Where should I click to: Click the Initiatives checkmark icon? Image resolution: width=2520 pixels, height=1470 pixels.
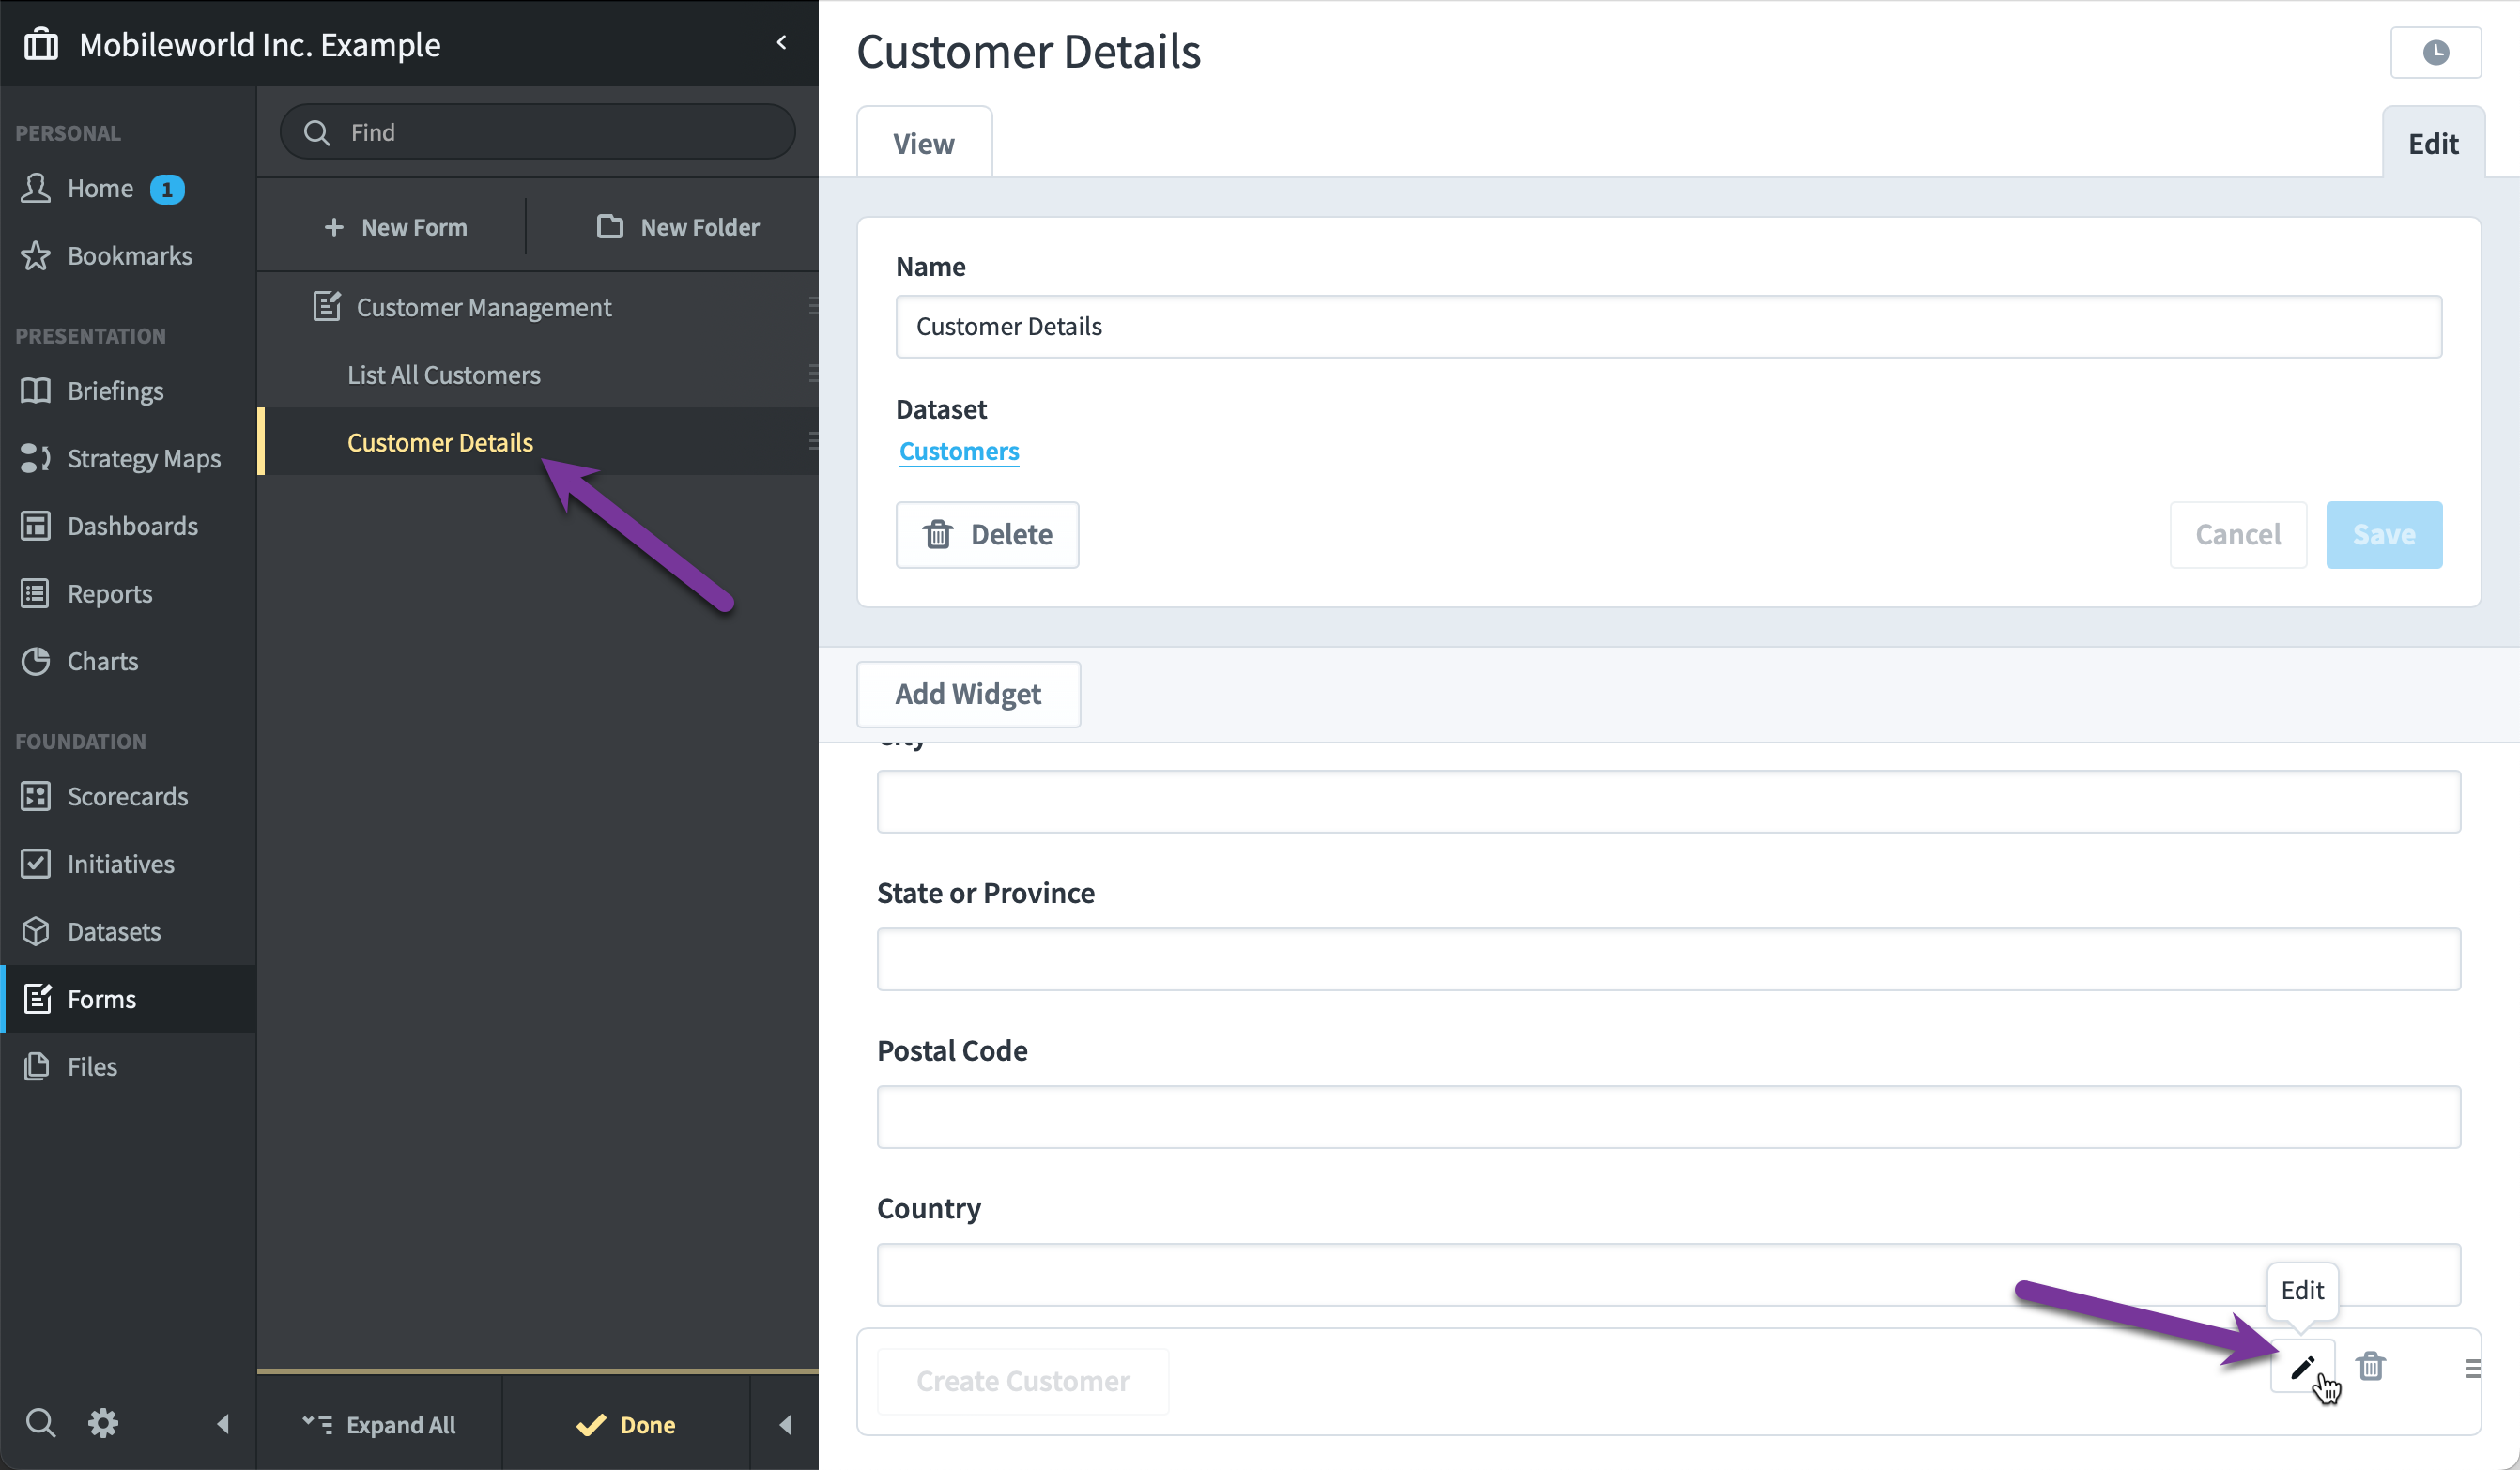pos(36,863)
